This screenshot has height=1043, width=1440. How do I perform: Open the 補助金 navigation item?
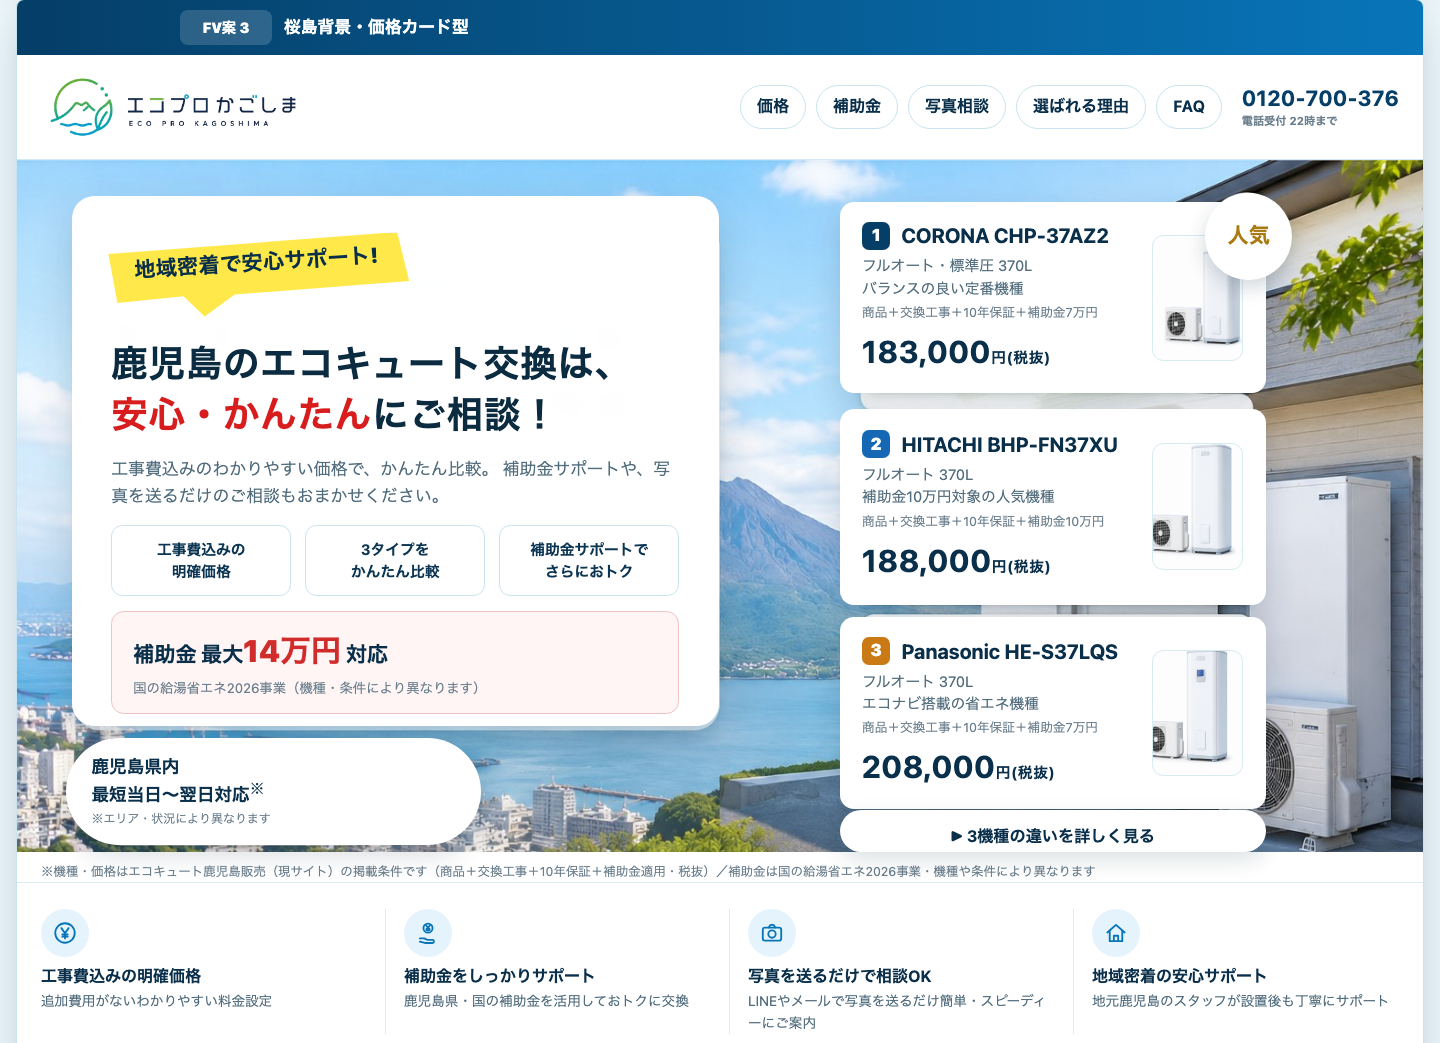tap(857, 107)
